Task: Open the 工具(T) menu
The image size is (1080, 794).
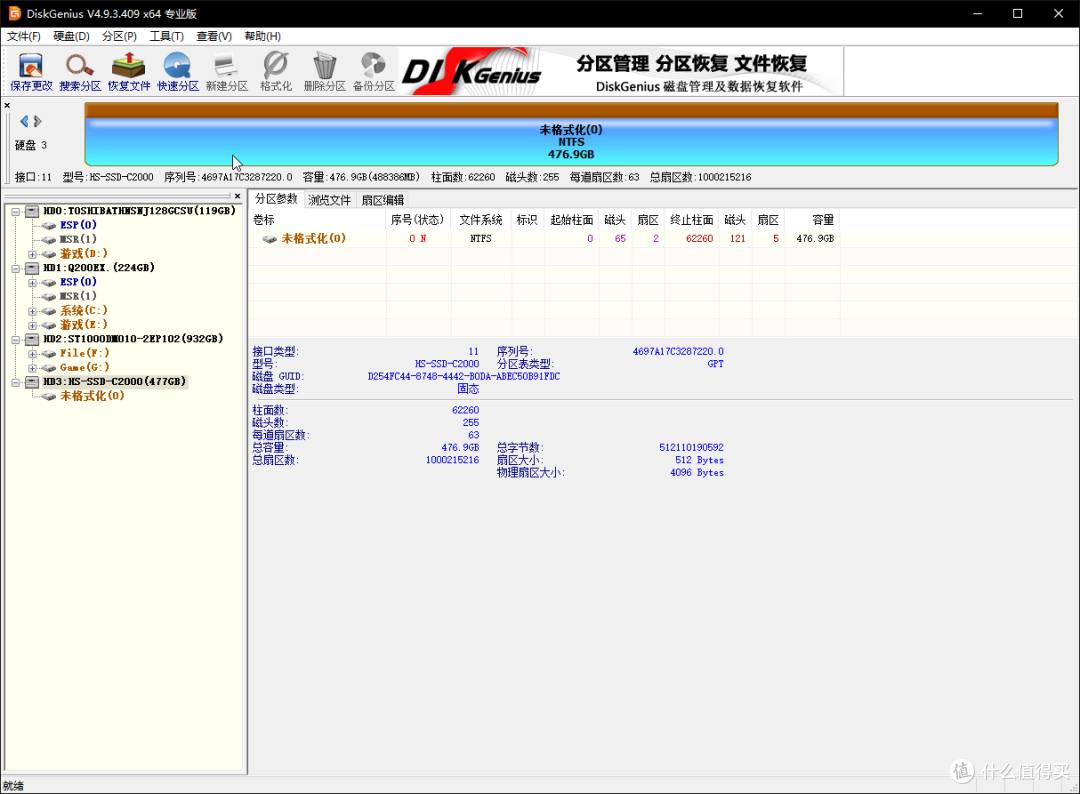Action: click(x=167, y=36)
